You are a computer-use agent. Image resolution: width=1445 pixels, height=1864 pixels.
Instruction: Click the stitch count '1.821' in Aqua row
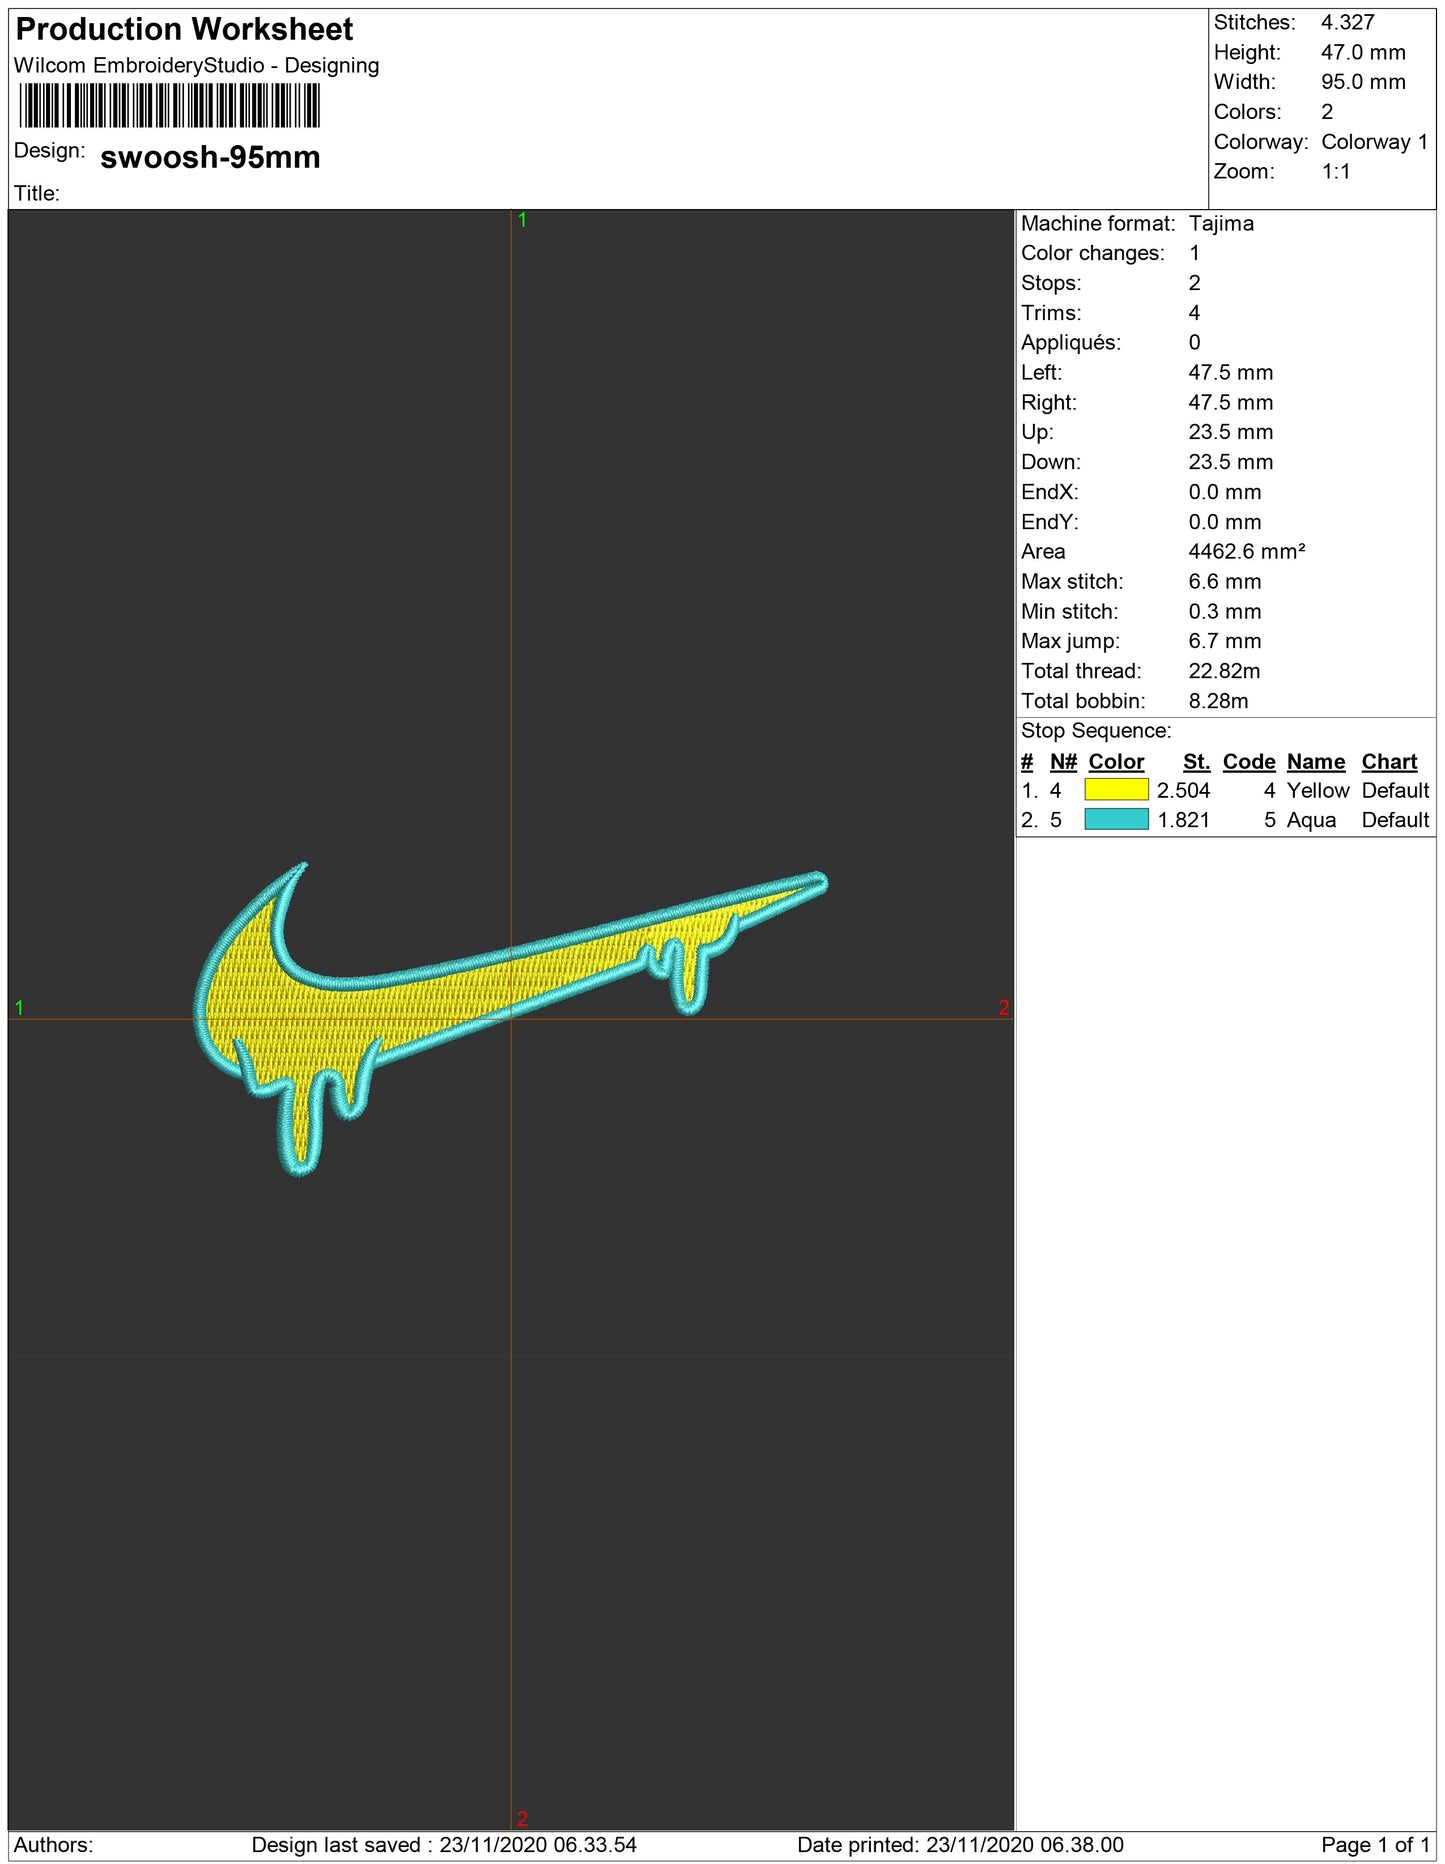pyautogui.click(x=1183, y=820)
